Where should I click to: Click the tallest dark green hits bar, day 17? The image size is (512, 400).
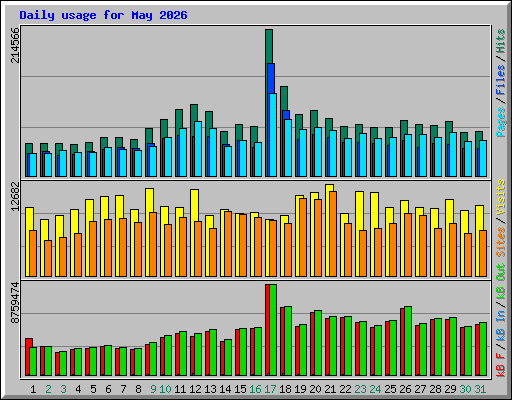point(269,46)
